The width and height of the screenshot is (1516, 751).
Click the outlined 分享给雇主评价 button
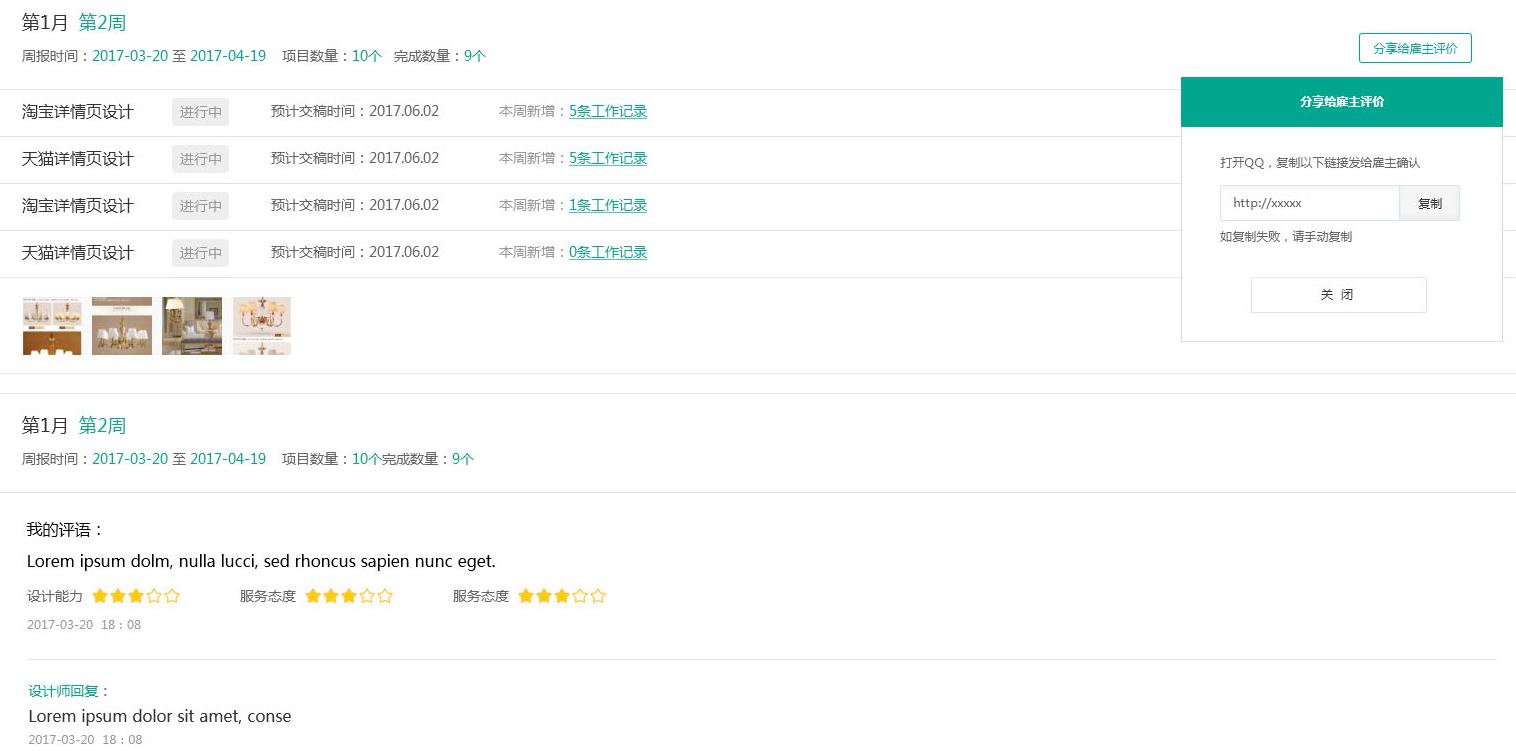[1415, 48]
